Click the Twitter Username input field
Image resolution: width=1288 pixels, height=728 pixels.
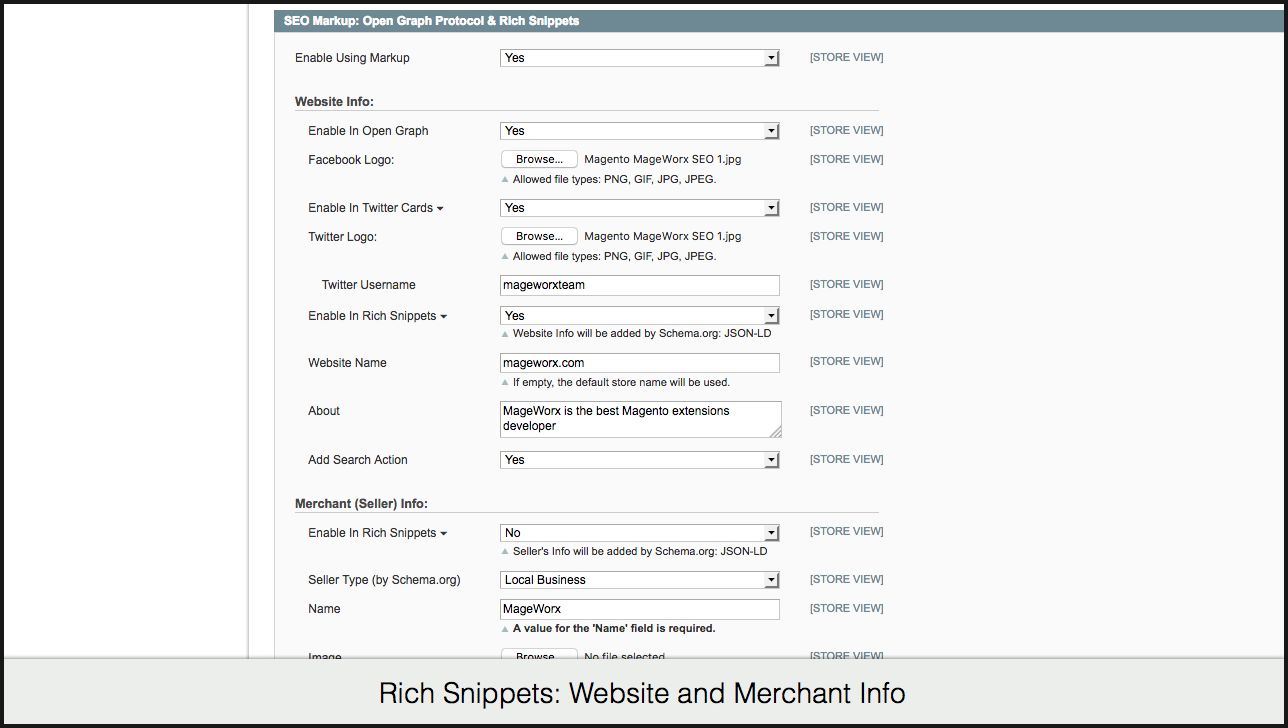click(639, 285)
